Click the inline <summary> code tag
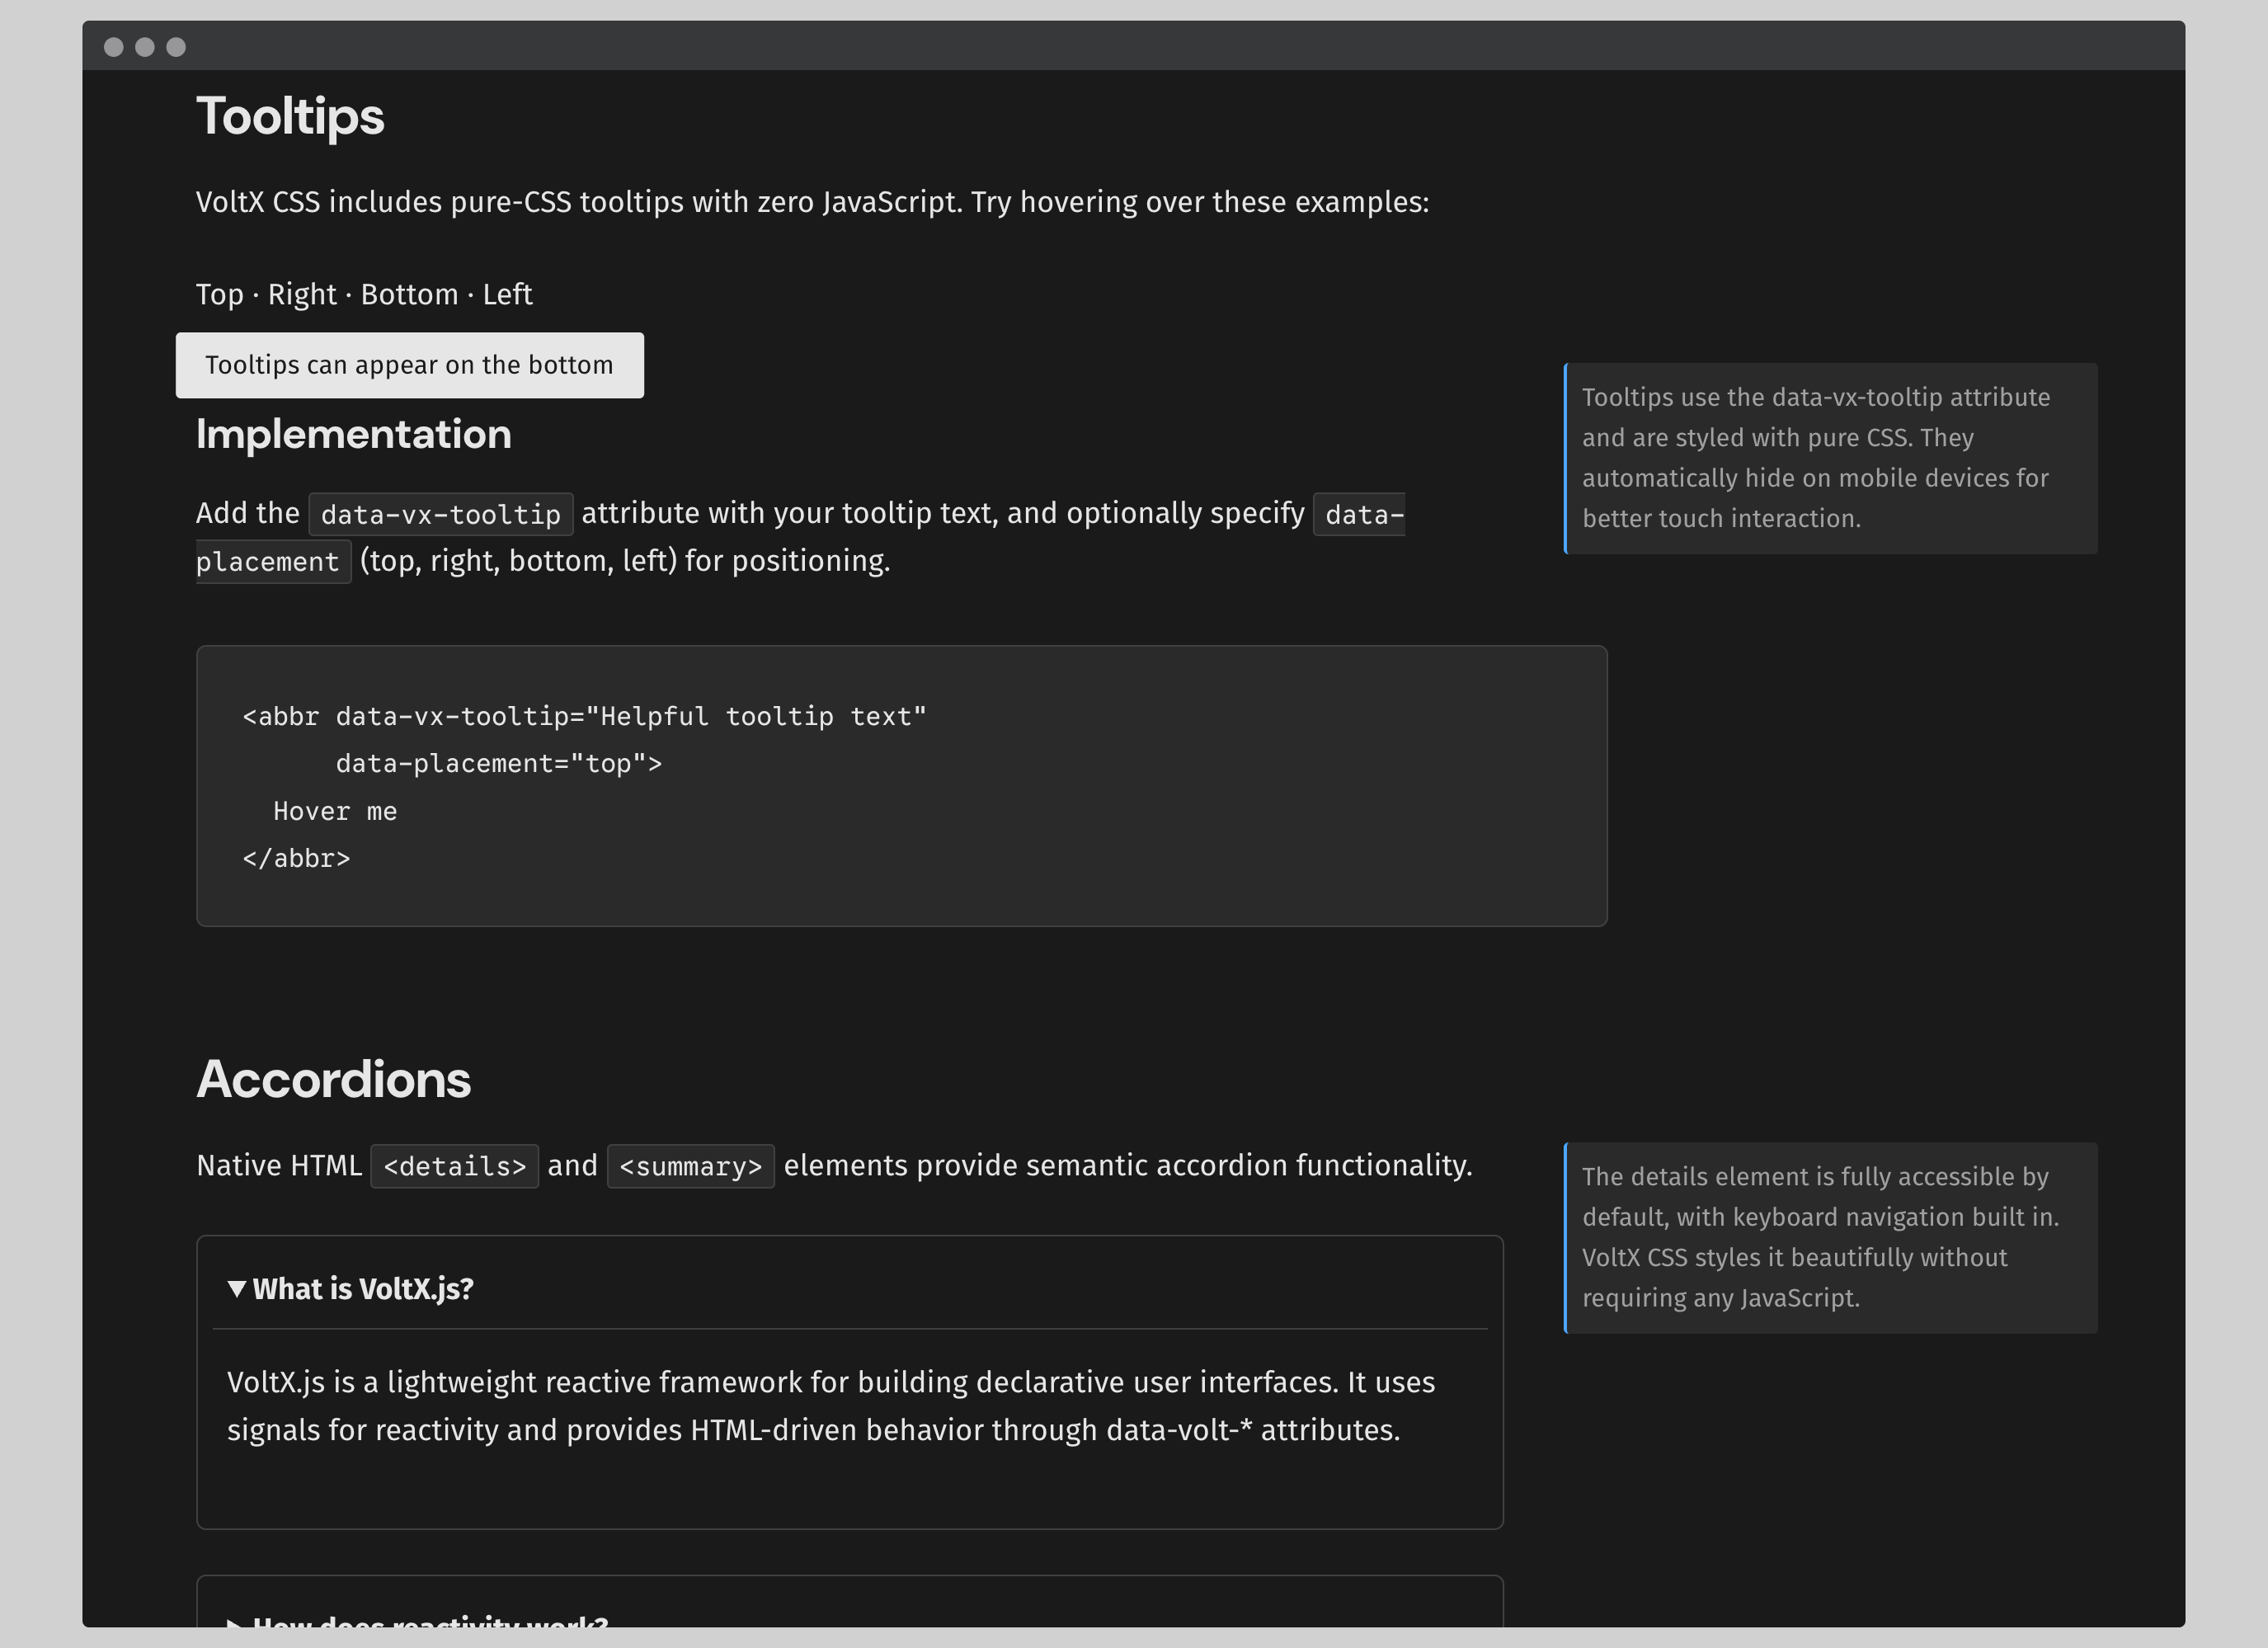The width and height of the screenshot is (2268, 1648). pos(690,1167)
